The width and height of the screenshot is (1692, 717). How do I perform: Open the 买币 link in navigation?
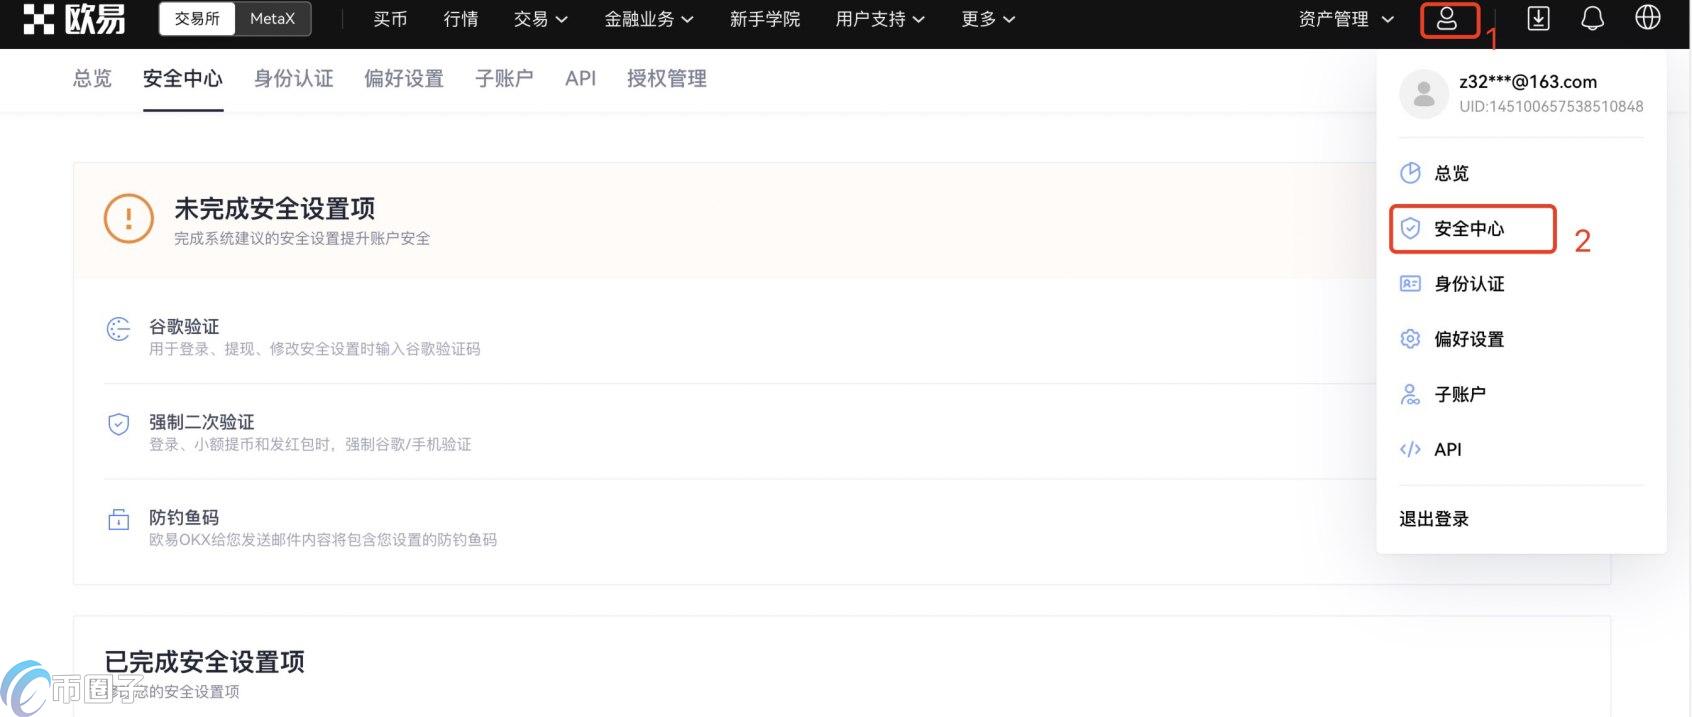(x=390, y=19)
